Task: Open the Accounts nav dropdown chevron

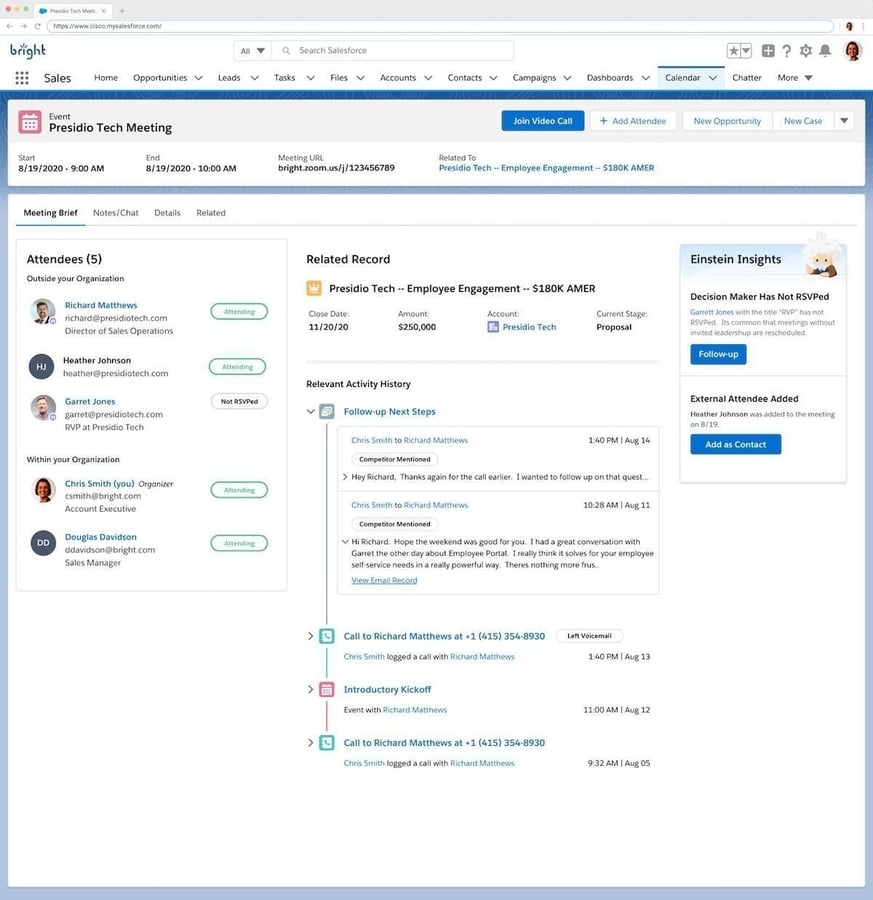Action: click(428, 77)
